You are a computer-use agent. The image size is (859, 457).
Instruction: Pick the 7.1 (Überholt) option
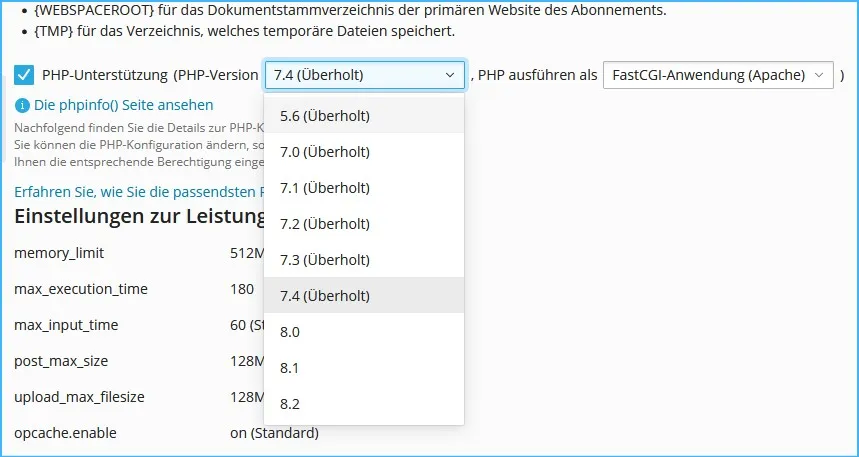pos(364,188)
